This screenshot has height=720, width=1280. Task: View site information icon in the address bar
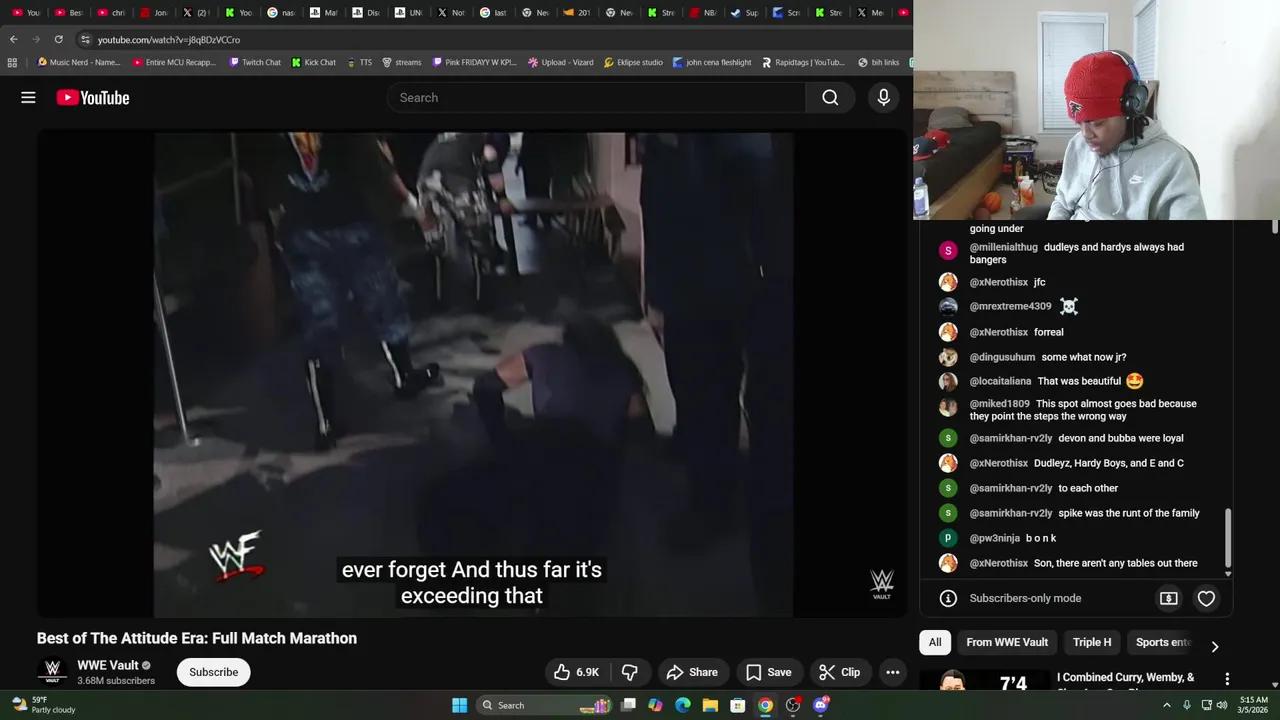pos(86,39)
